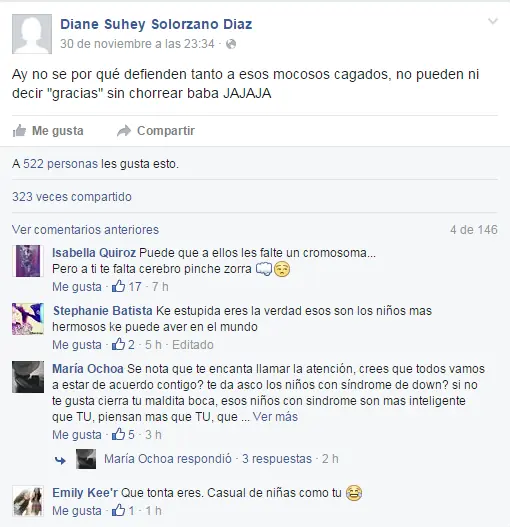The image size is (510, 527).
Task: Open the post options chevron menu
Action: tap(493, 22)
